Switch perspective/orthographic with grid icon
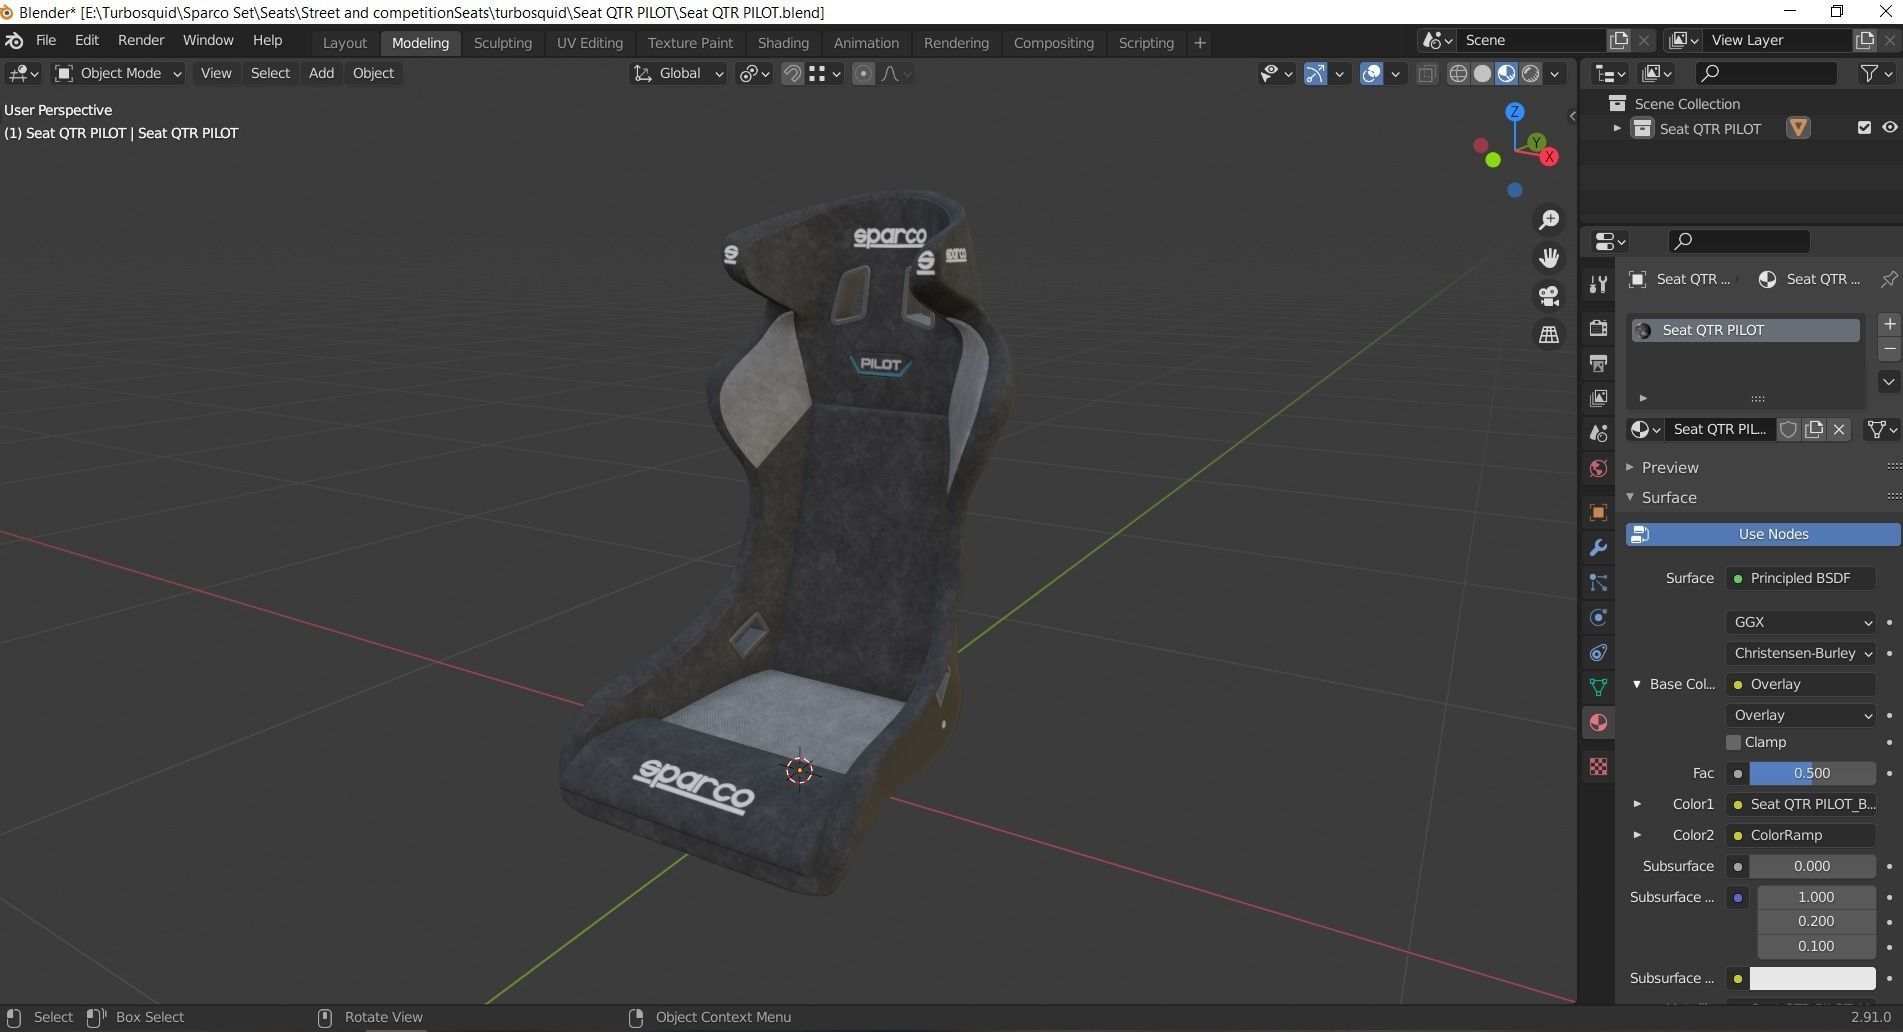The height and width of the screenshot is (1032, 1903). (x=1549, y=334)
